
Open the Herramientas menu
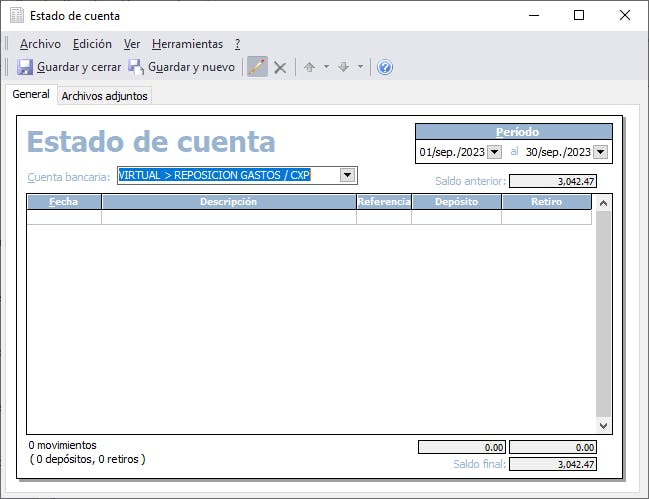tap(187, 44)
